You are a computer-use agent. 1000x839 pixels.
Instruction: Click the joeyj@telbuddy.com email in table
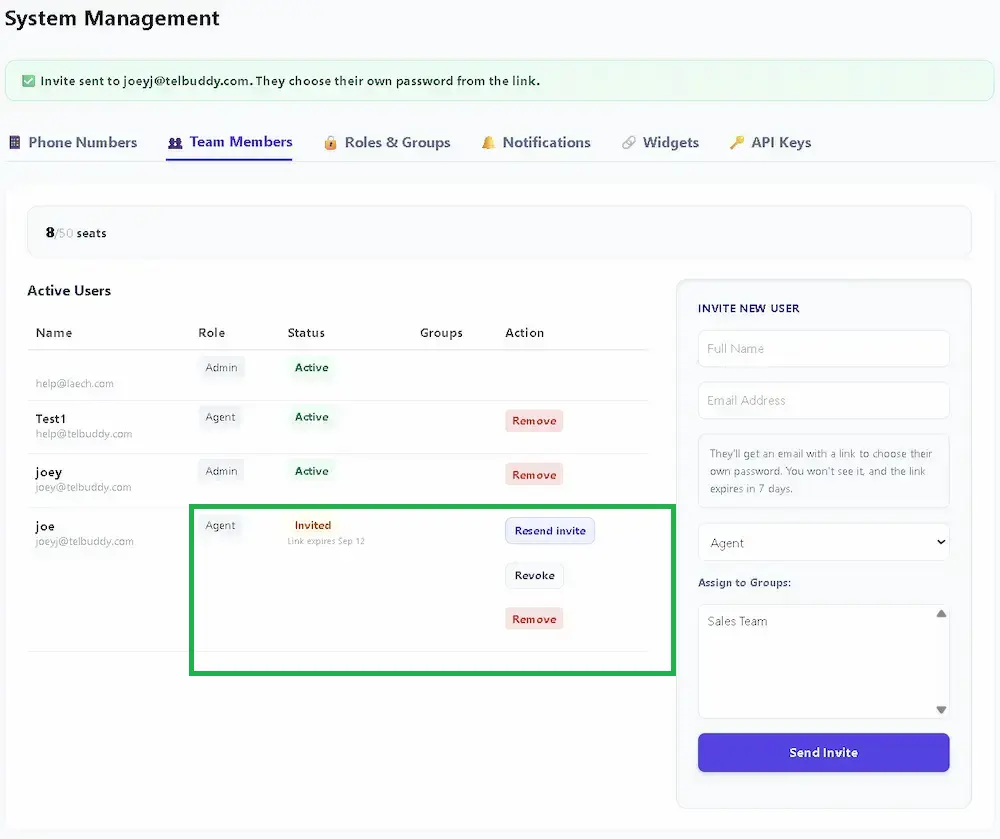tap(85, 541)
